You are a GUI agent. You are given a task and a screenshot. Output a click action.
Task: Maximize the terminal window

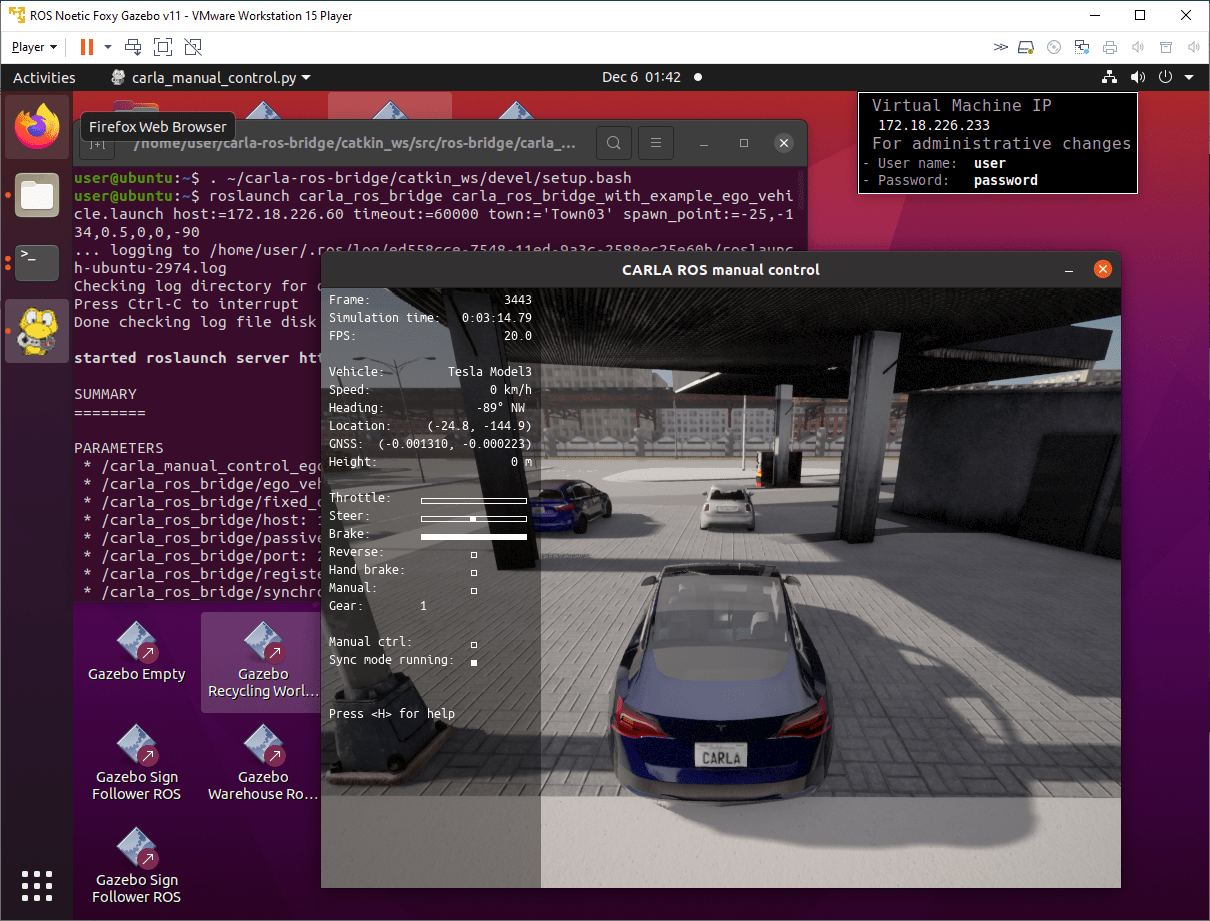pyautogui.click(x=744, y=143)
